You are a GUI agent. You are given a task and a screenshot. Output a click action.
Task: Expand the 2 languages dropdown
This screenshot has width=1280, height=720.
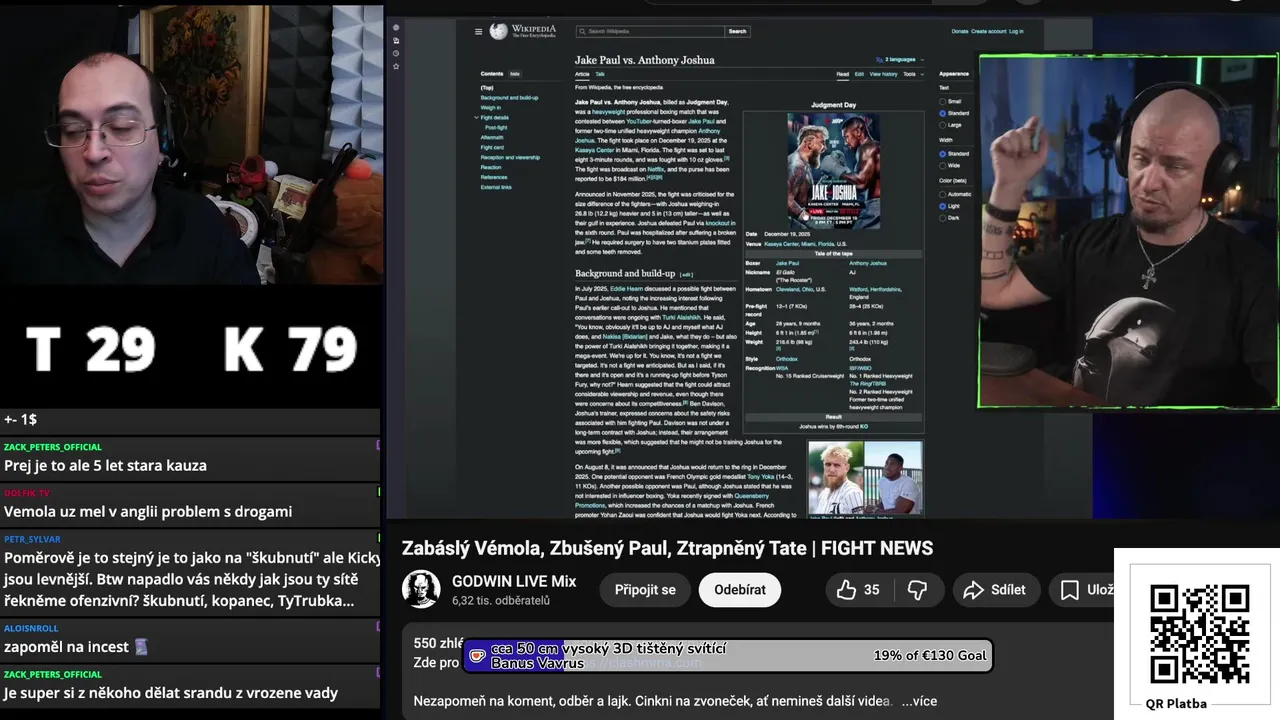pos(900,60)
